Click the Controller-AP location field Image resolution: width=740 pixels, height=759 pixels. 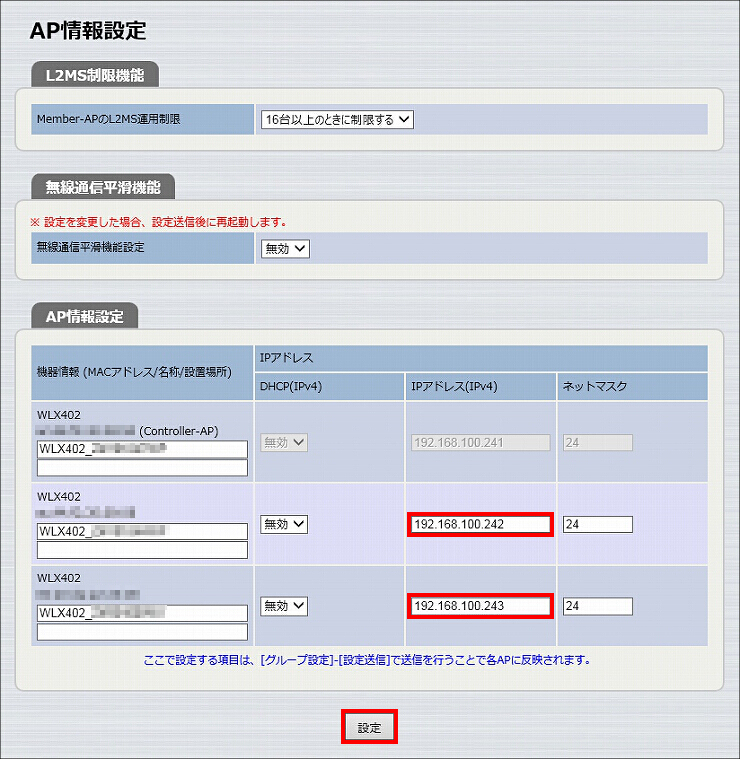pos(142,468)
